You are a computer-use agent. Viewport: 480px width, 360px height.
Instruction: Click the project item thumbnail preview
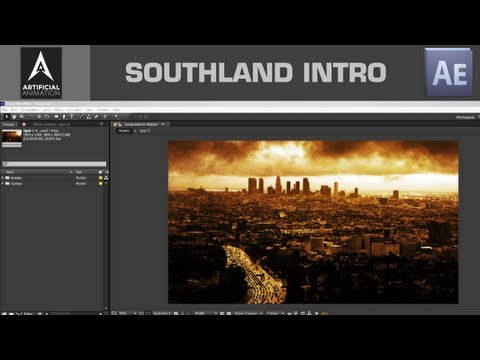12,136
